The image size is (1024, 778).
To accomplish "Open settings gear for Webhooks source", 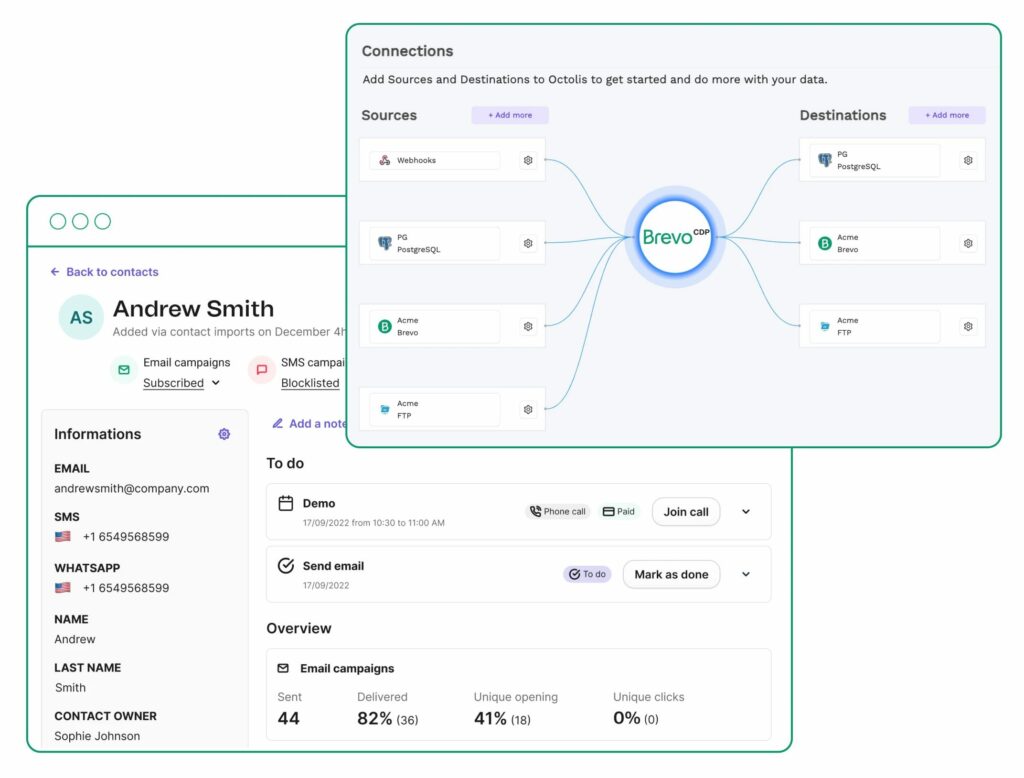I will tap(528, 160).
